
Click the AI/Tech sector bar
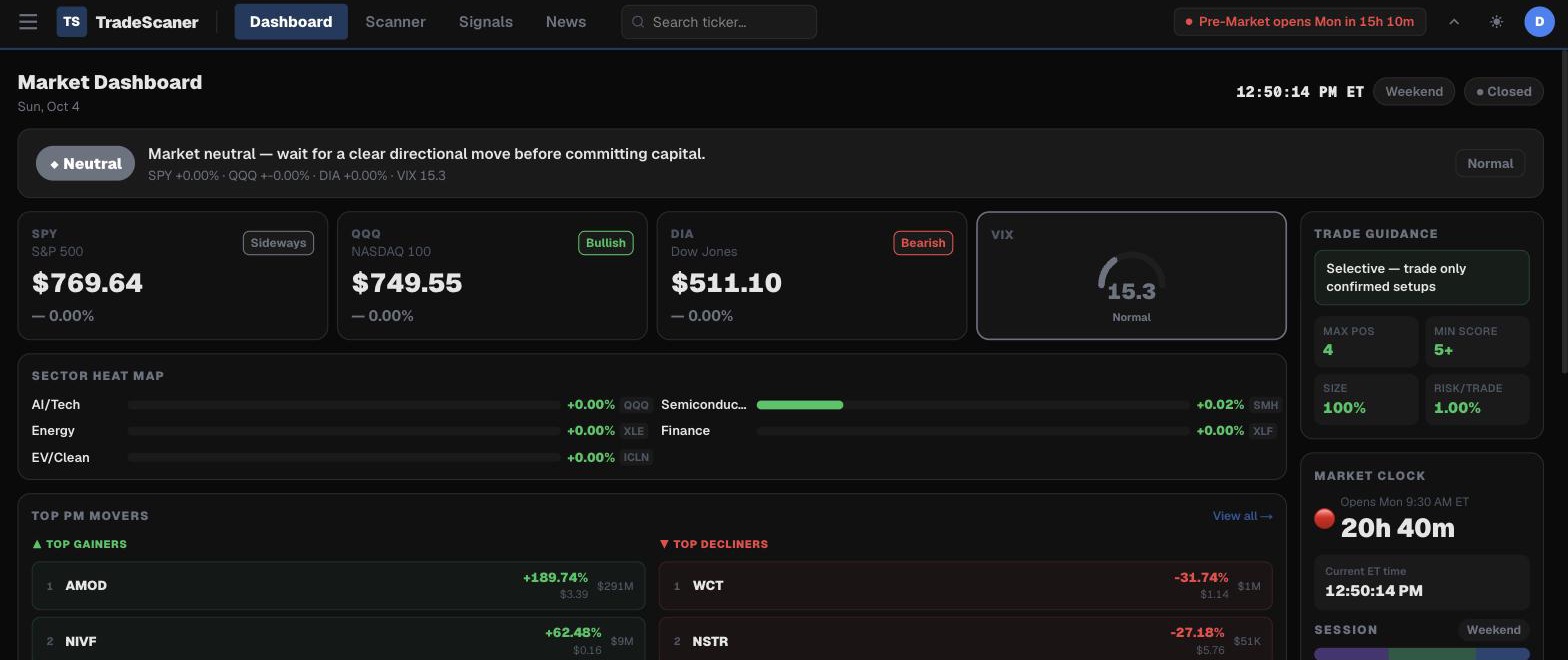coord(344,405)
